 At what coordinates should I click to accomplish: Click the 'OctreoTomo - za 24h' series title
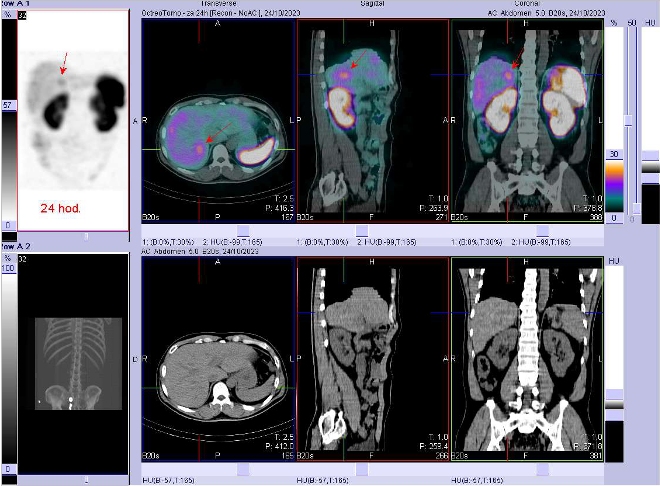pyautogui.click(x=221, y=13)
